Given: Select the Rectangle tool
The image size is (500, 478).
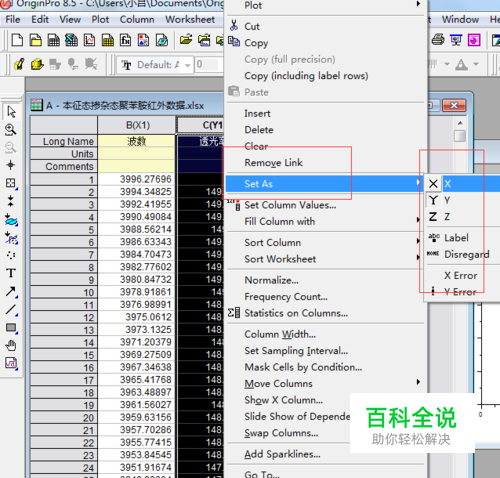Looking at the screenshot, I should pos(11,328).
